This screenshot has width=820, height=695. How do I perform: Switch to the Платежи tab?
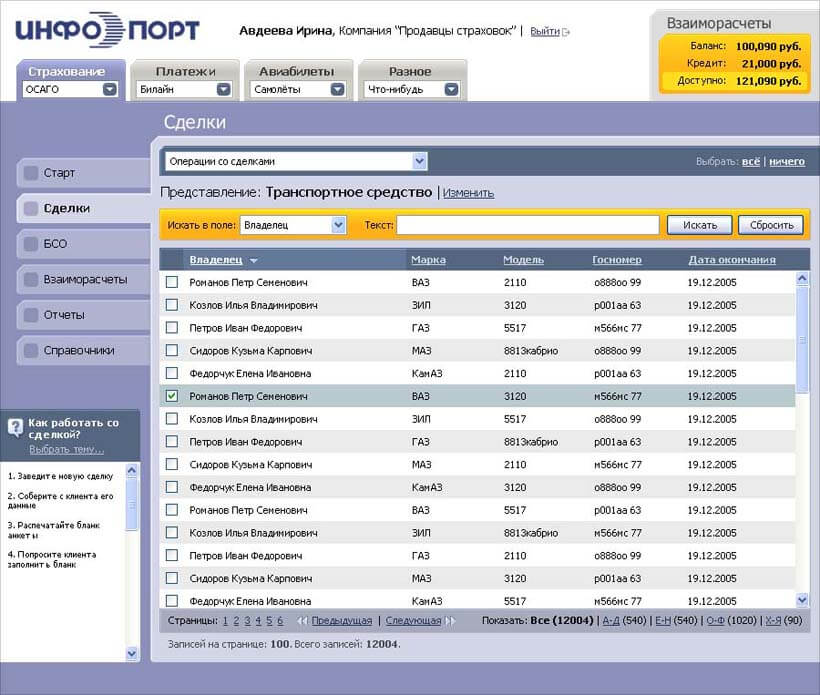pyautogui.click(x=186, y=71)
